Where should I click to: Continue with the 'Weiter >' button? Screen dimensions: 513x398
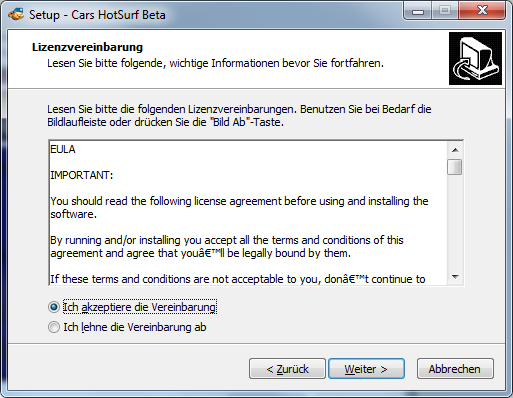pos(366,369)
